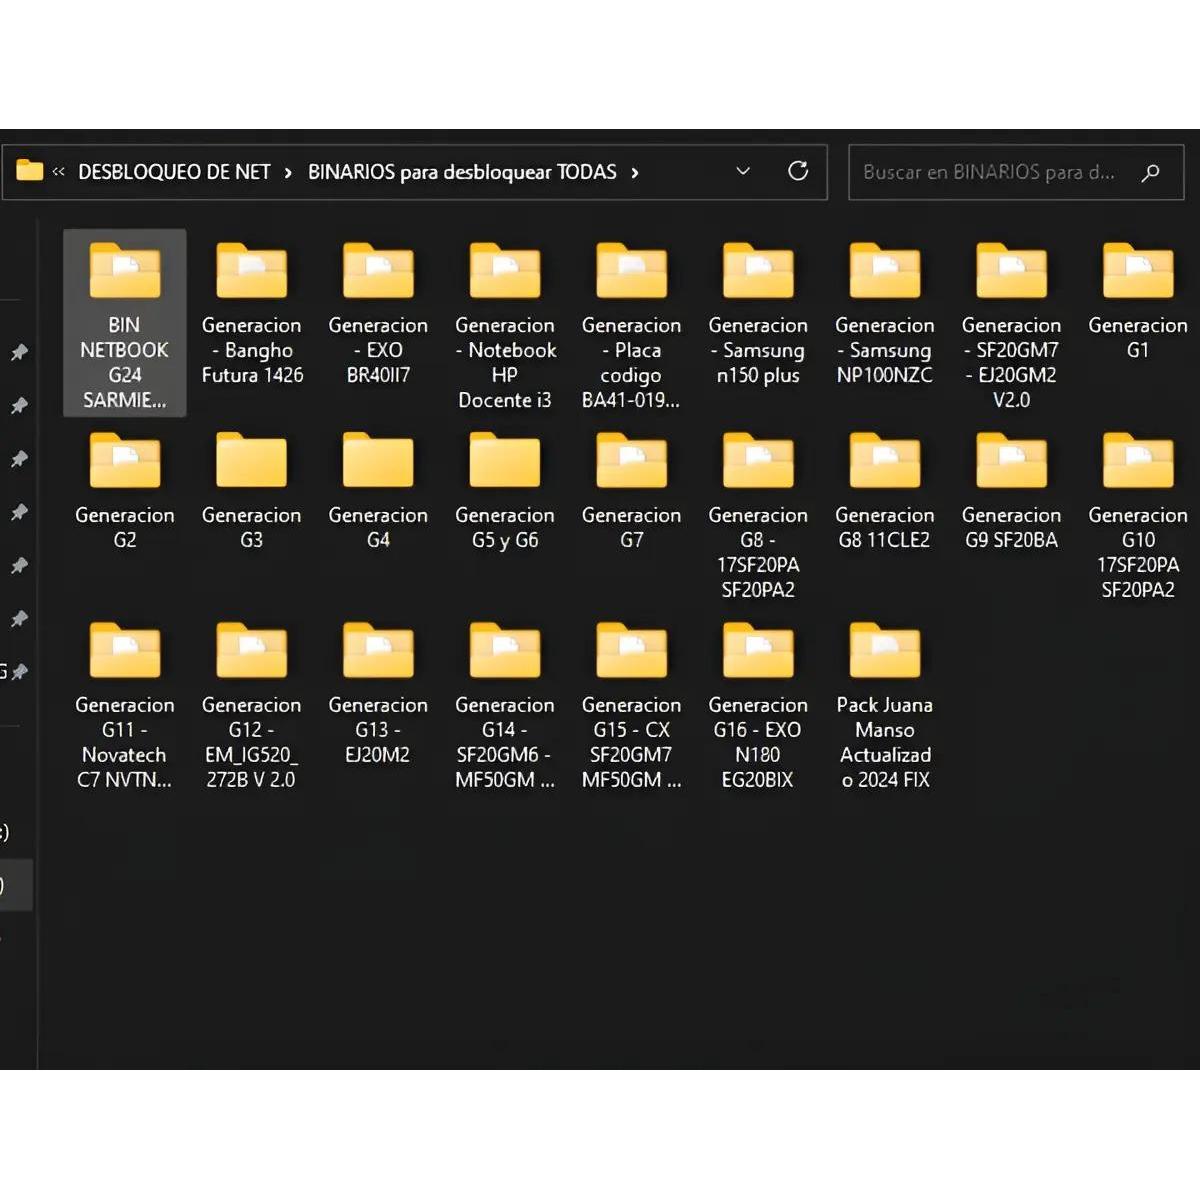
Task: Open Generacion G15 - CX SF20GM7 folder
Action: [631, 704]
